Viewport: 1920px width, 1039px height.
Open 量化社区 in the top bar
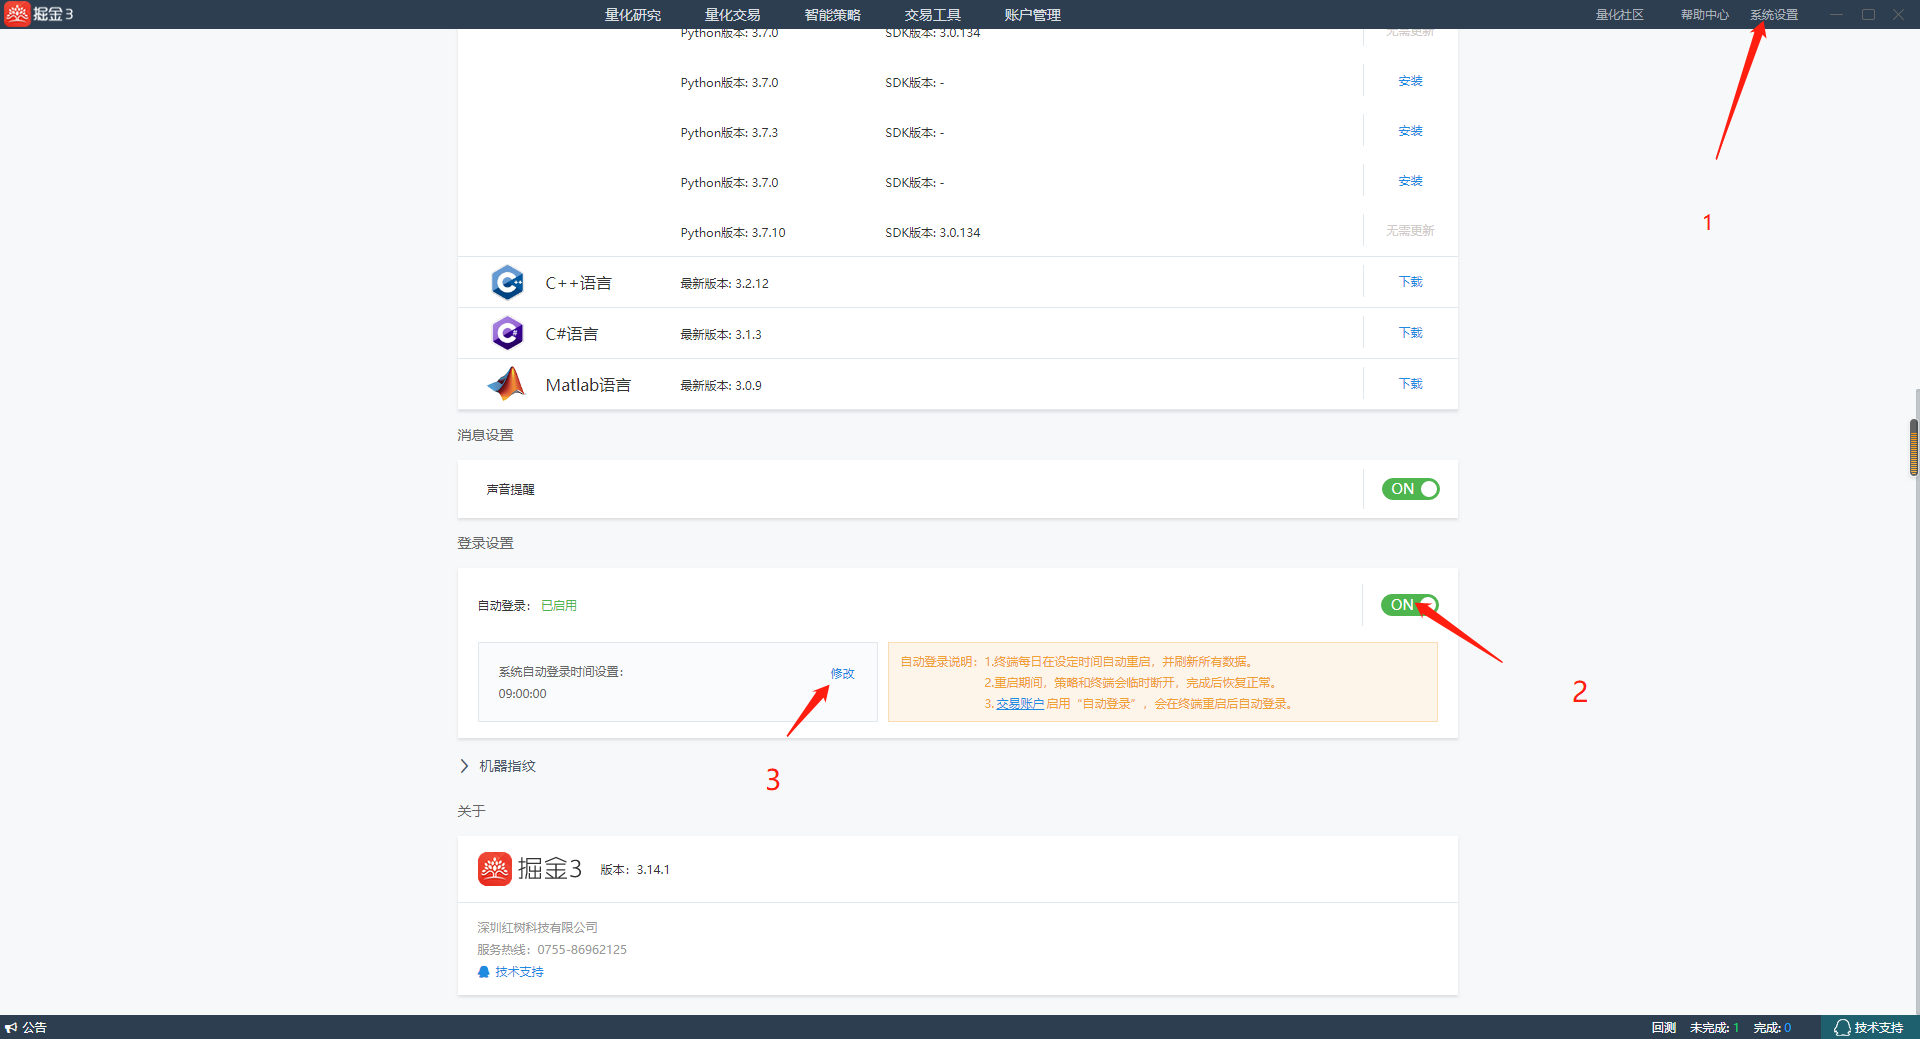coord(1620,15)
